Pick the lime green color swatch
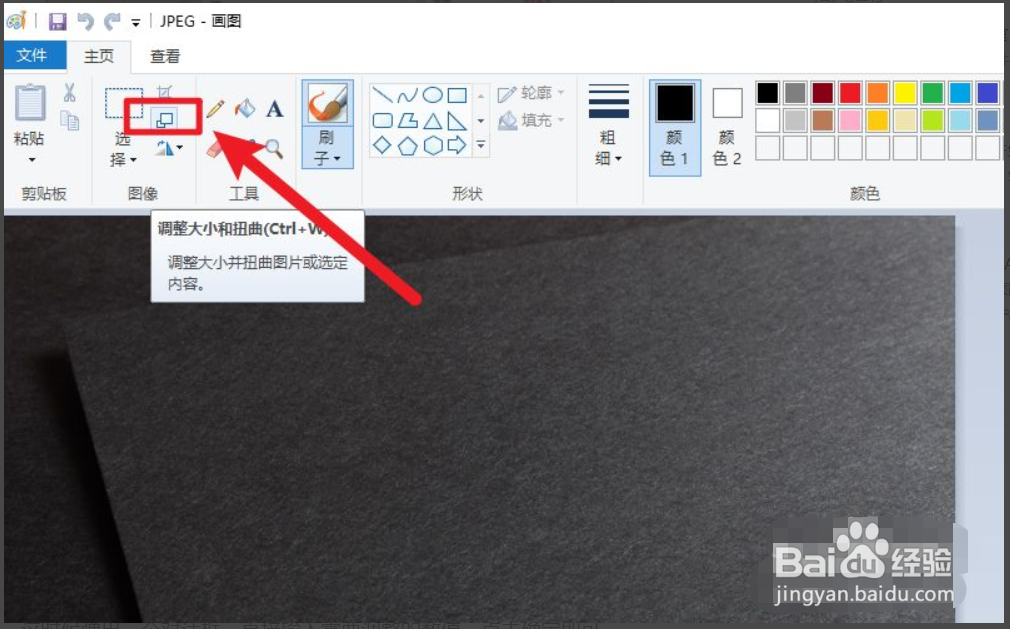1010x629 pixels. (933, 120)
